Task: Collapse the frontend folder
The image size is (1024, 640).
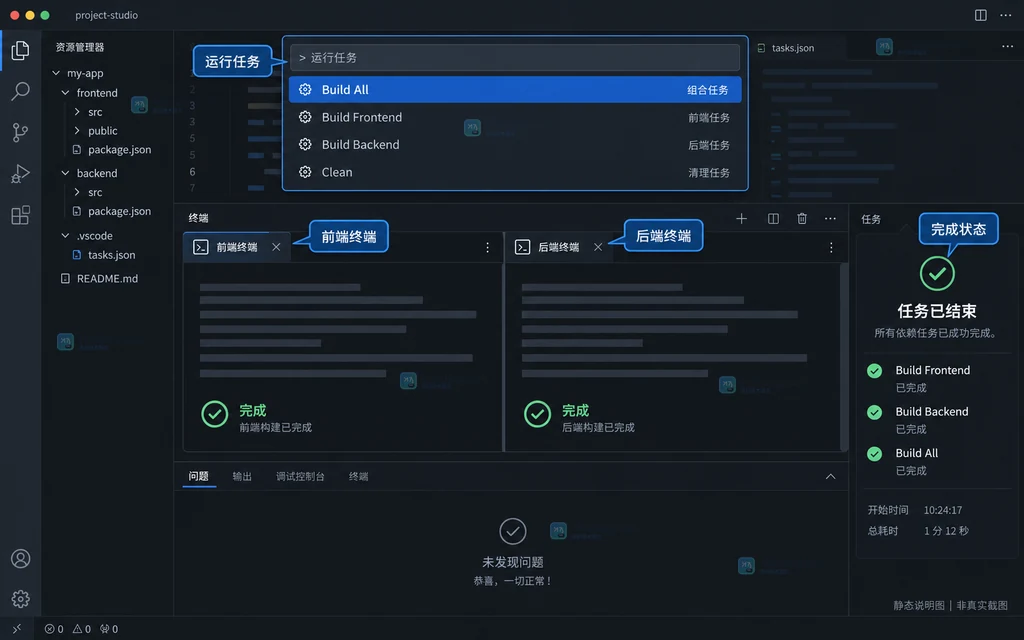Action: [65, 93]
